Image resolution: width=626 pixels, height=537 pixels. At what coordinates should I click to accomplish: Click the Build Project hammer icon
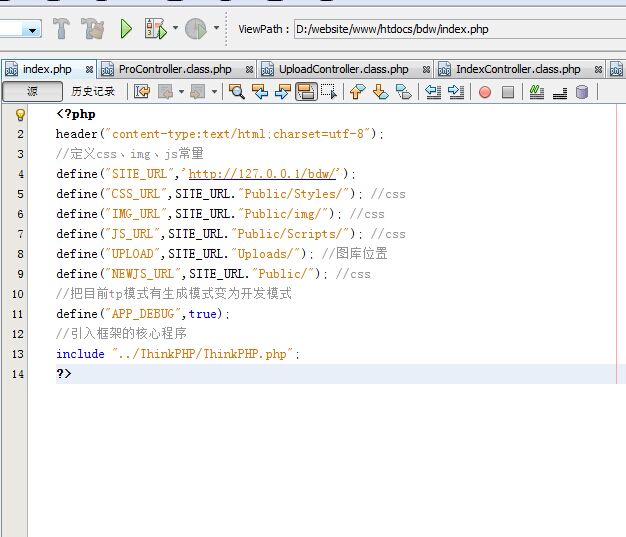[x=61, y=29]
